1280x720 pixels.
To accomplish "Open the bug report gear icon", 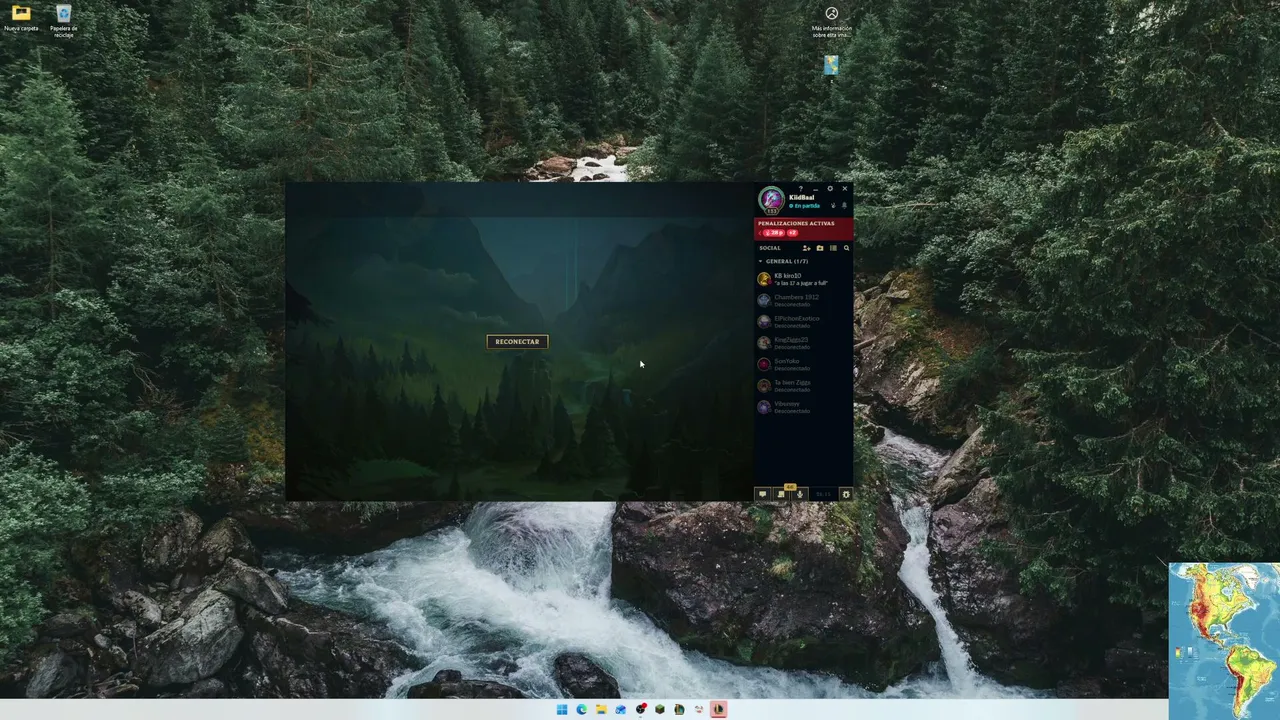I will point(846,494).
